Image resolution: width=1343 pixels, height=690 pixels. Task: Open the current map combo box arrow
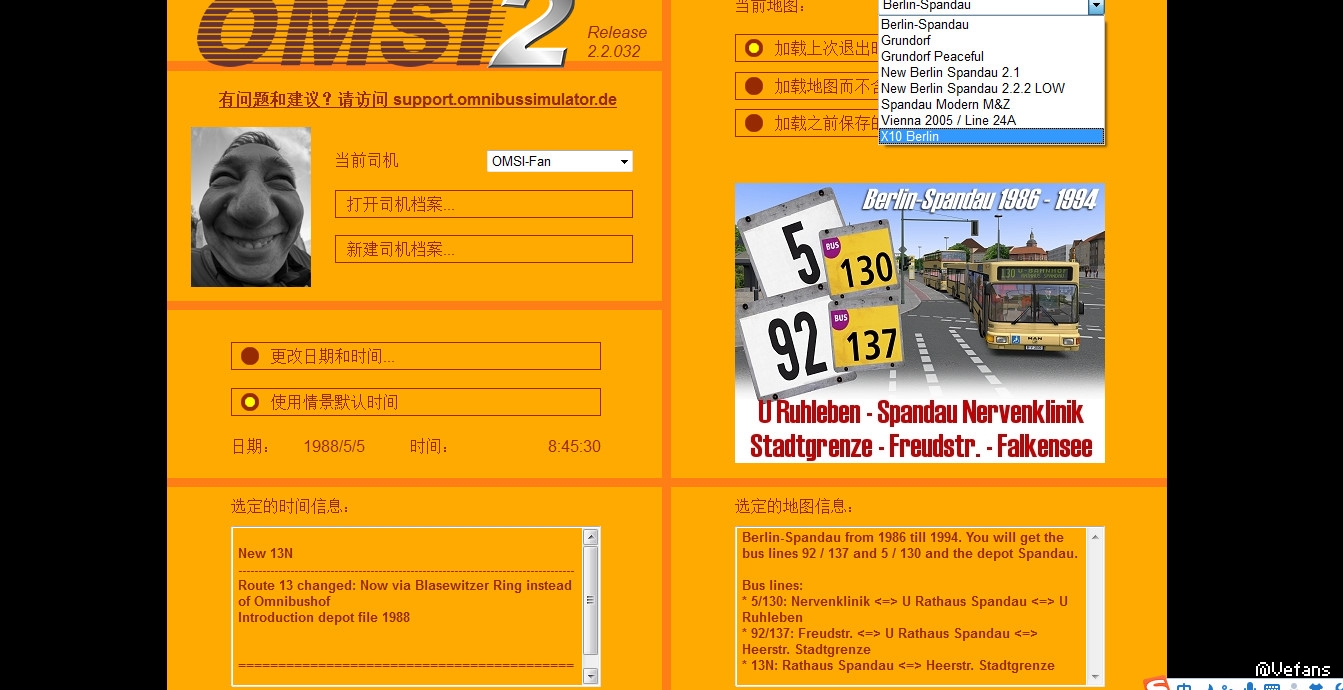(x=1096, y=6)
